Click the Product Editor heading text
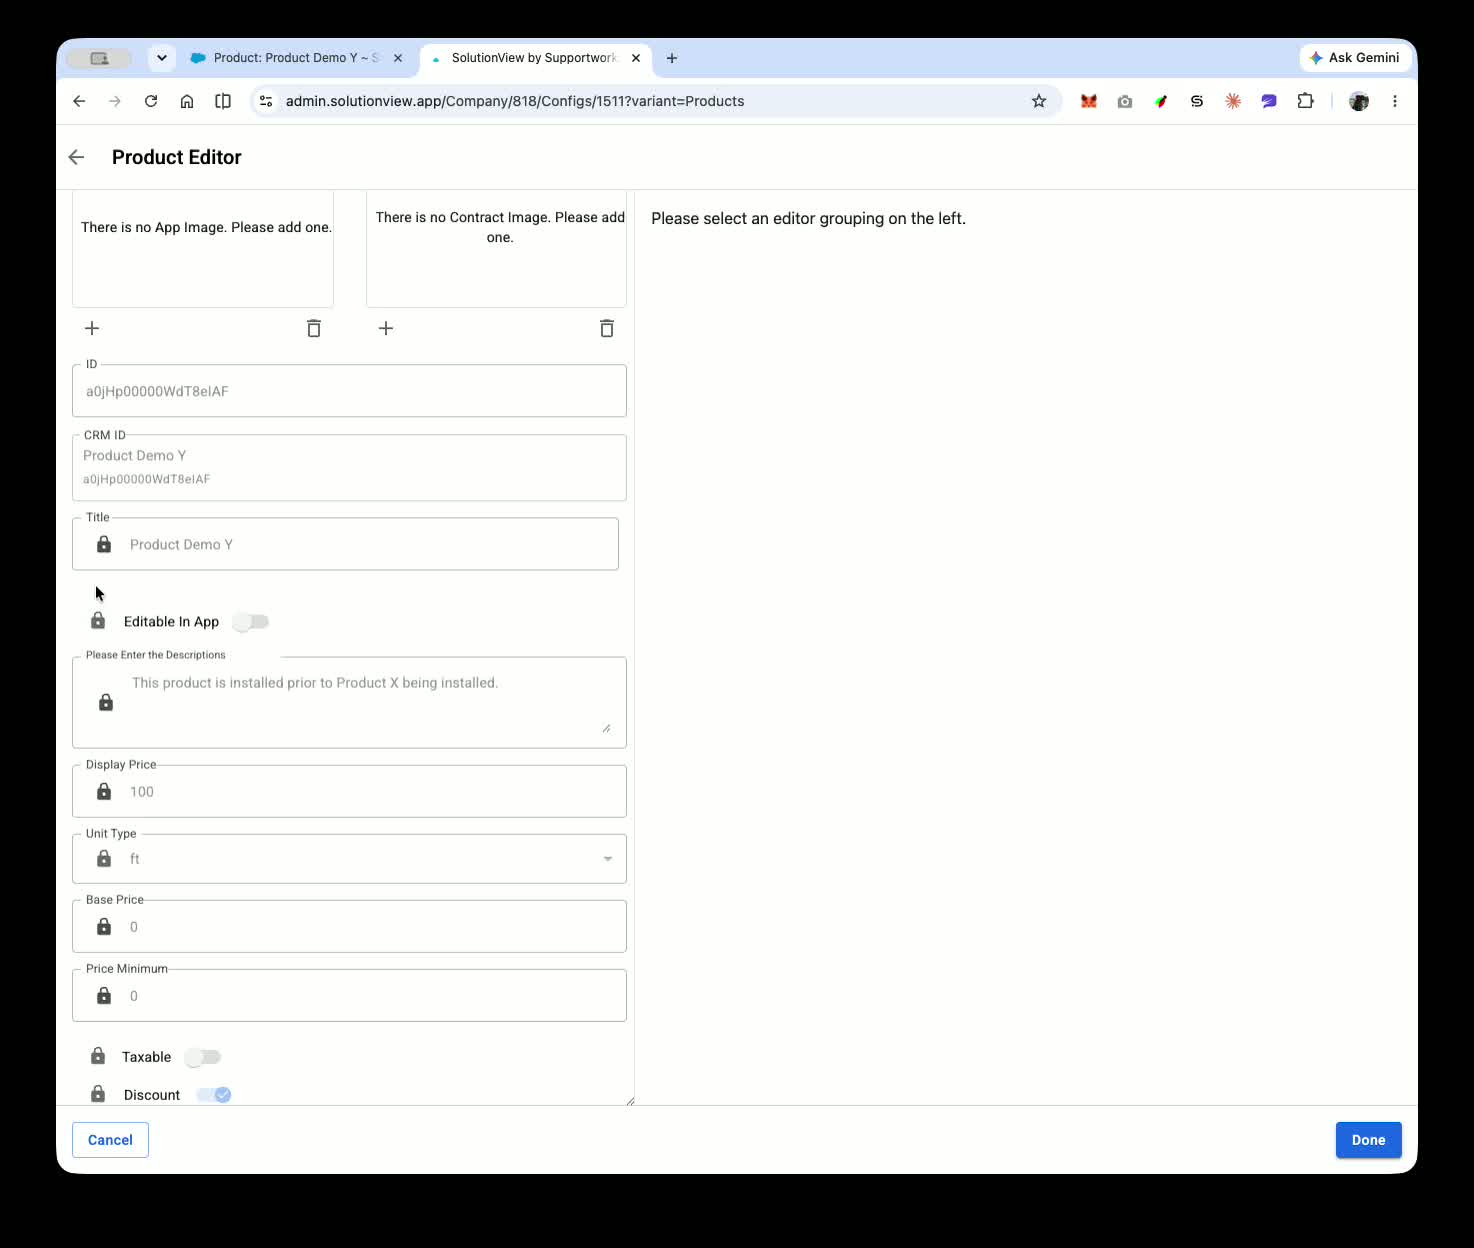Viewport: 1474px width, 1248px height. [x=177, y=157]
